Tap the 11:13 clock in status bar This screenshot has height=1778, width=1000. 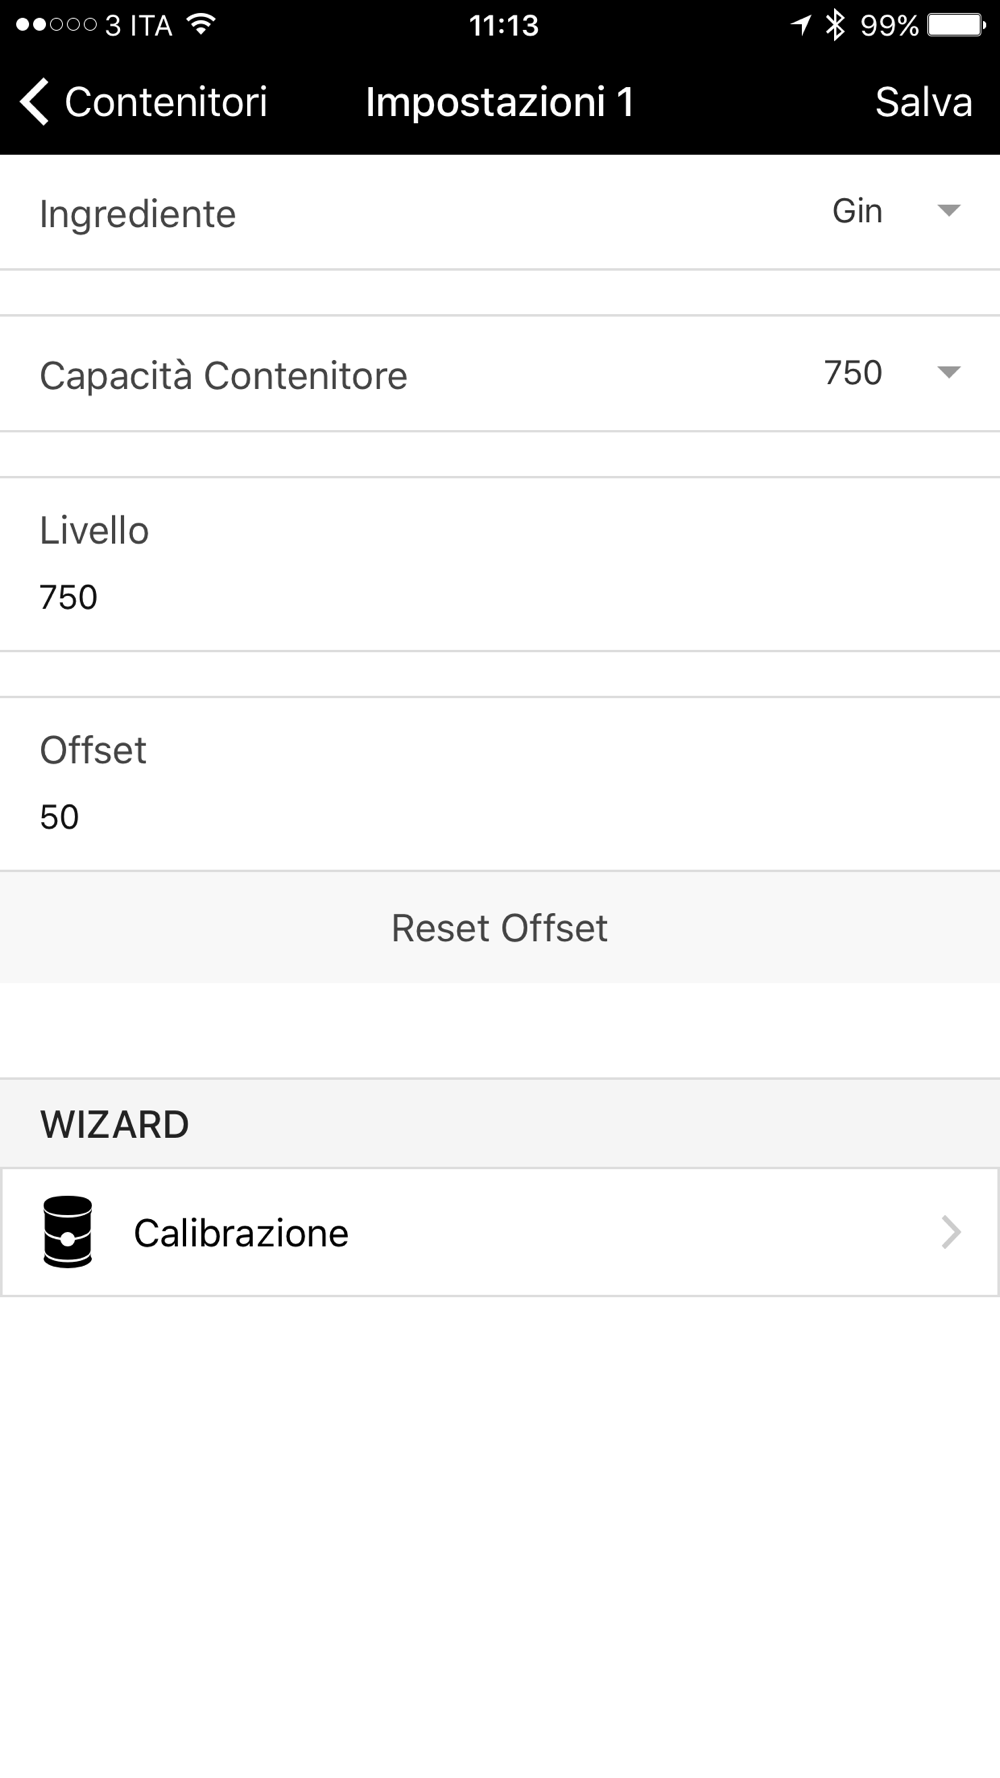click(x=504, y=25)
